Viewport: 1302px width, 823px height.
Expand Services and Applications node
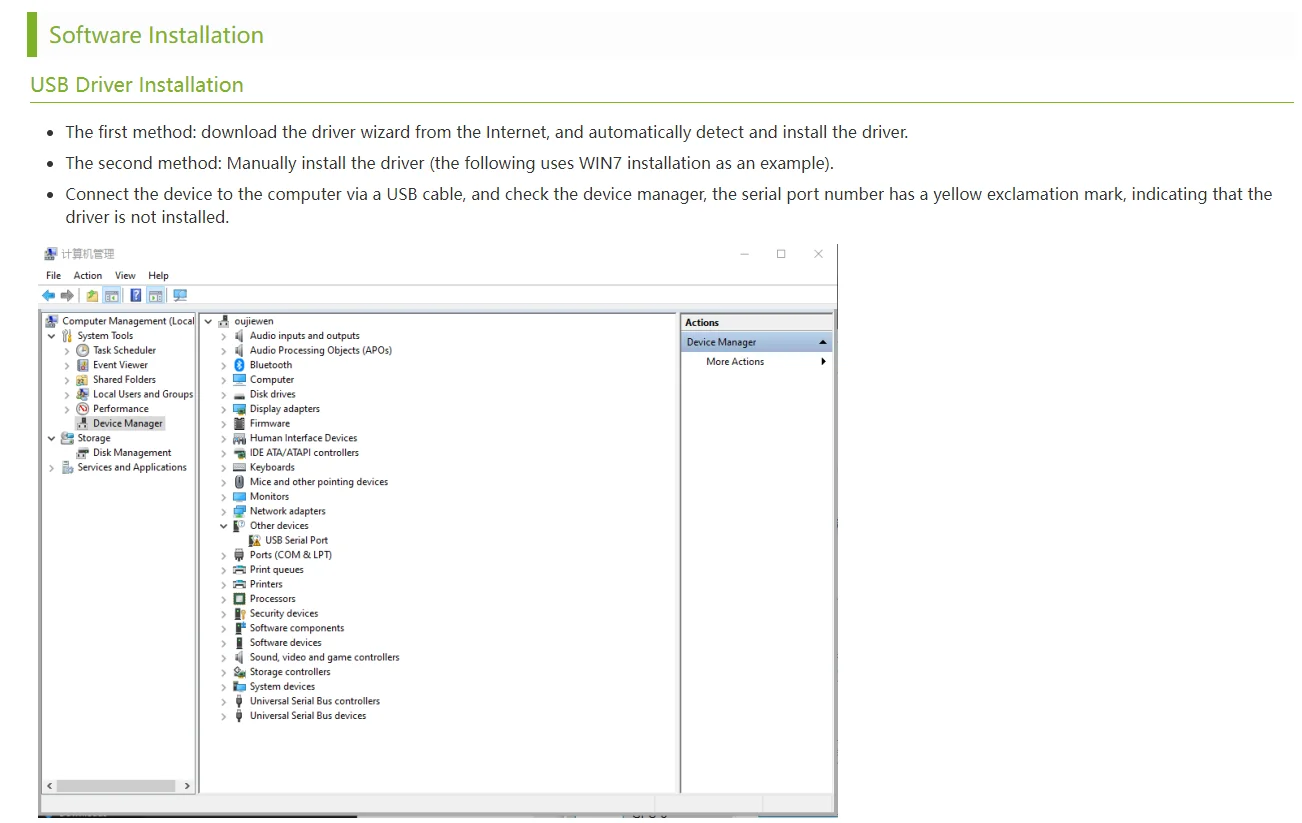(52, 468)
